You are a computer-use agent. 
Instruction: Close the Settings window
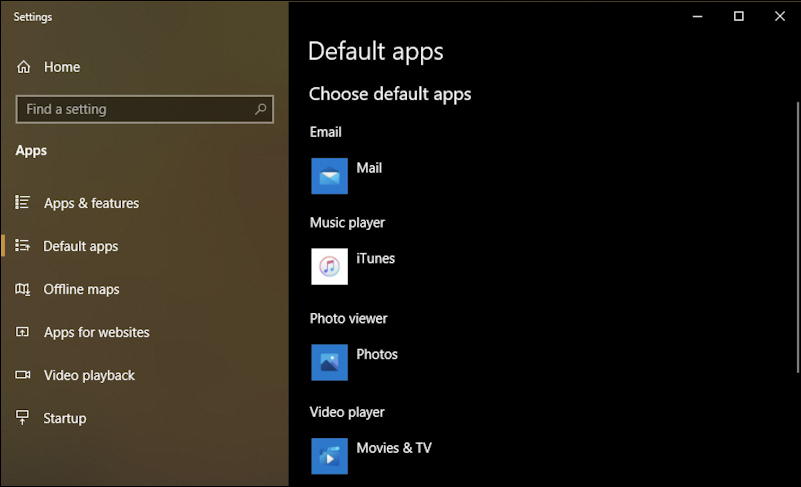coord(780,16)
